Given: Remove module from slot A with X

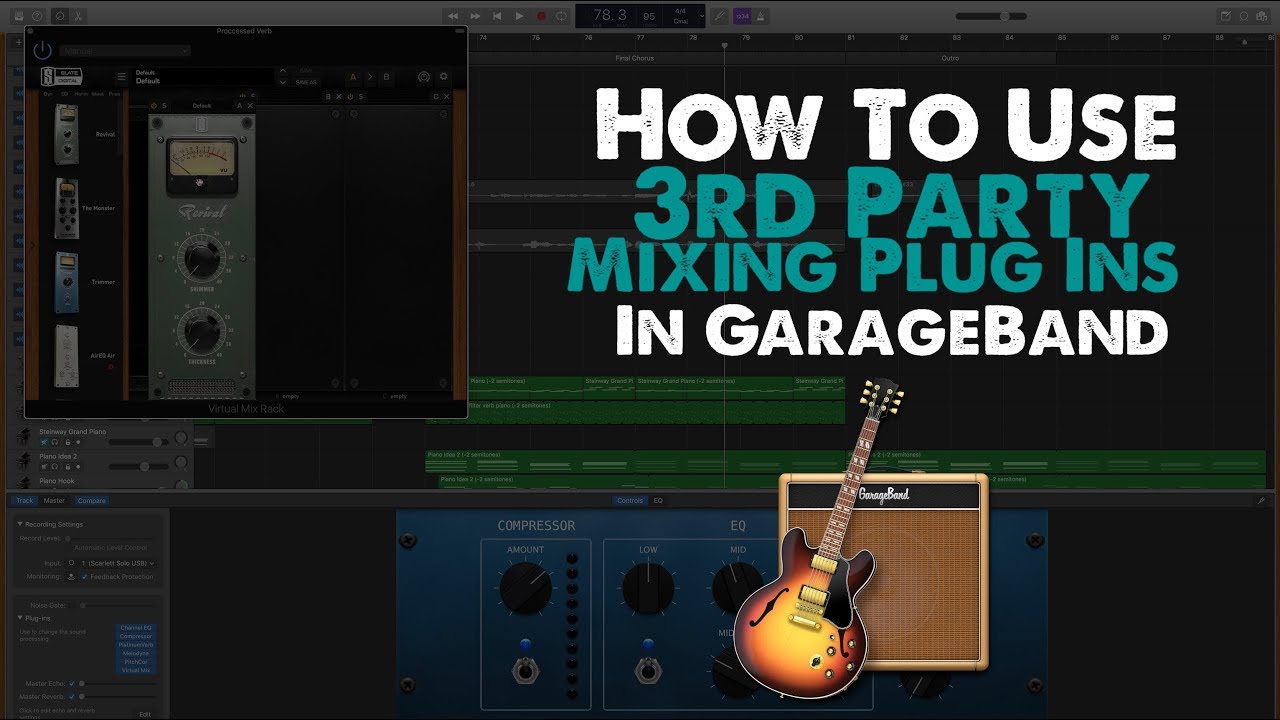Looking at the screenshot, I should [x=250, y=106].
